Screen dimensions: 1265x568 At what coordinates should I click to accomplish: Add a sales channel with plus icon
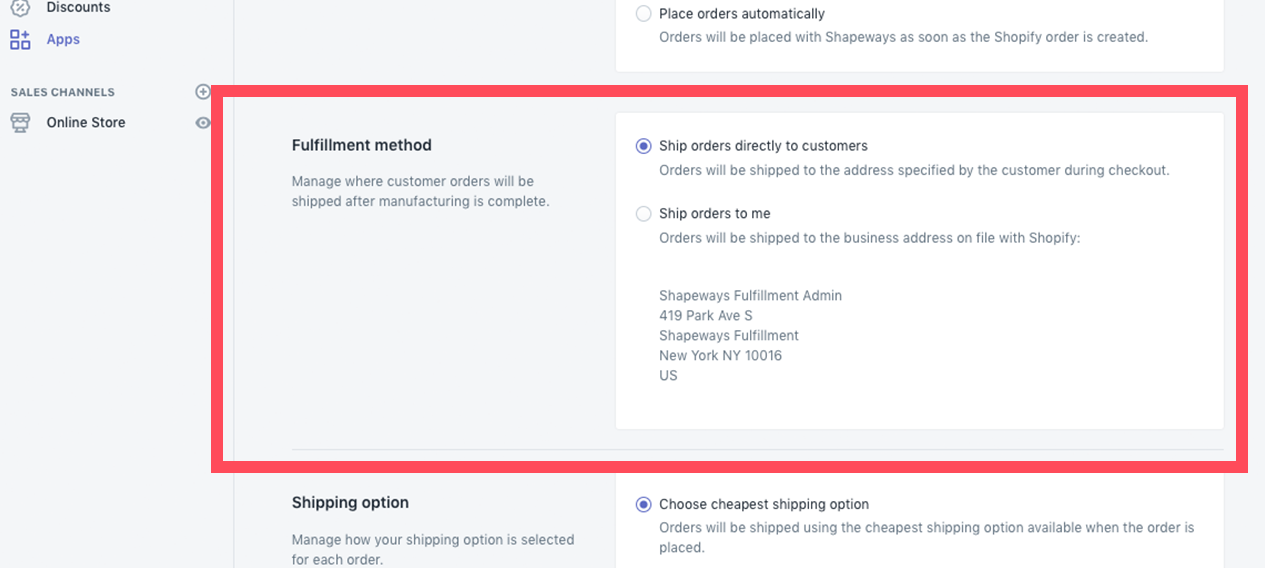click(x=203, y=92)
